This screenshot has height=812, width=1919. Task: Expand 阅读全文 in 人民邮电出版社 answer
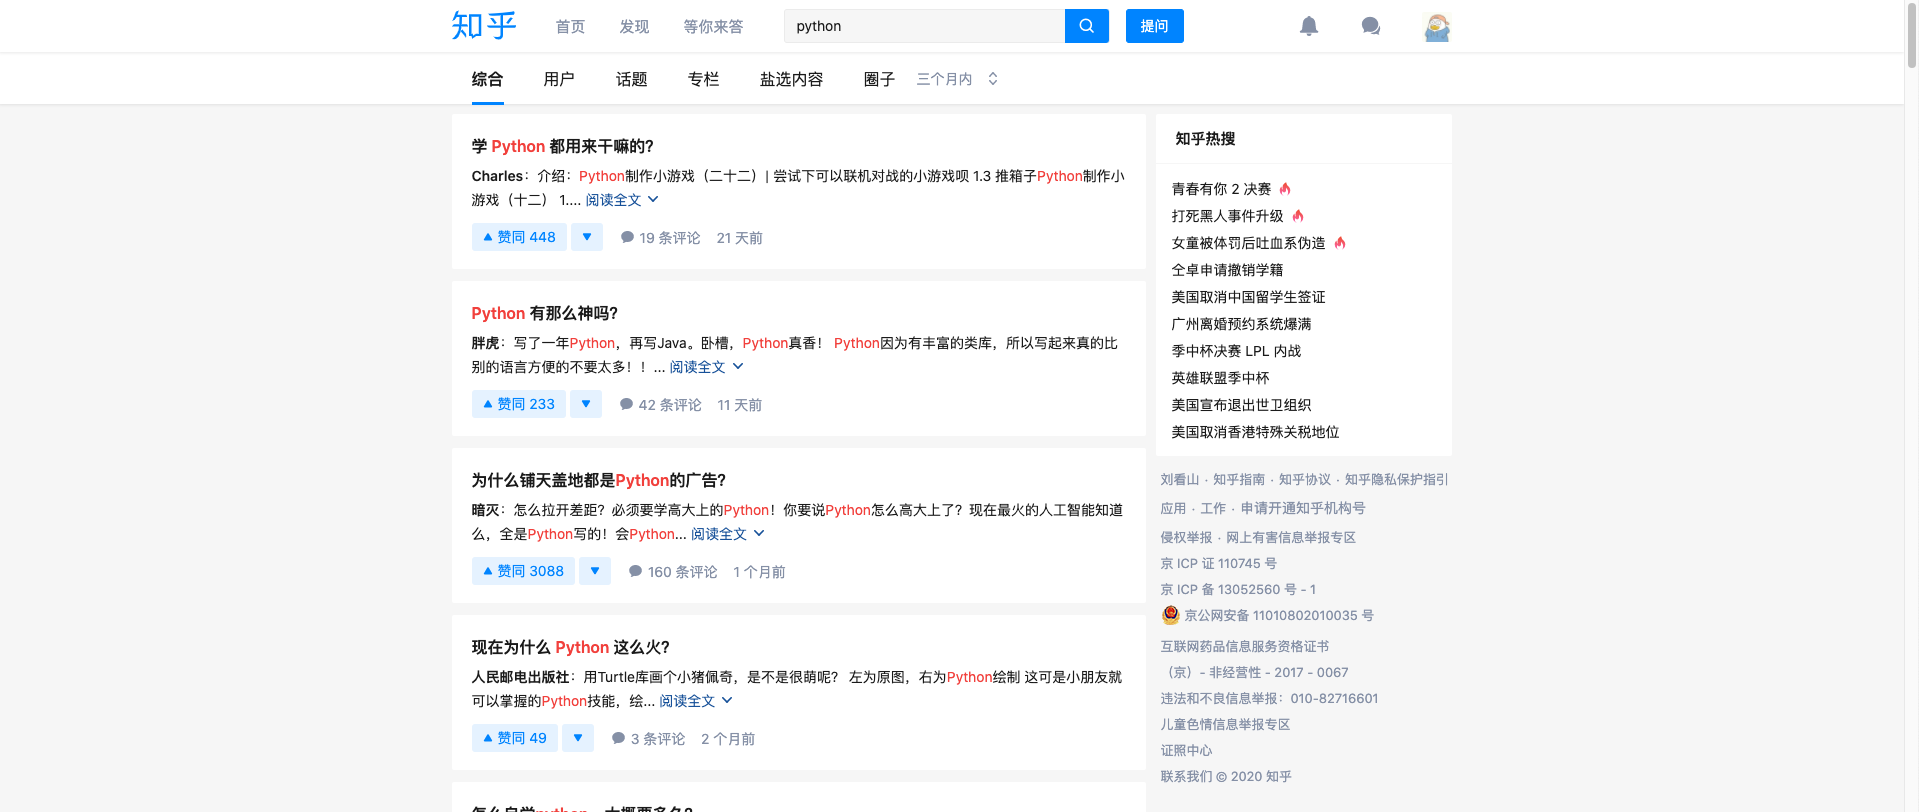[x=696, y=701]
